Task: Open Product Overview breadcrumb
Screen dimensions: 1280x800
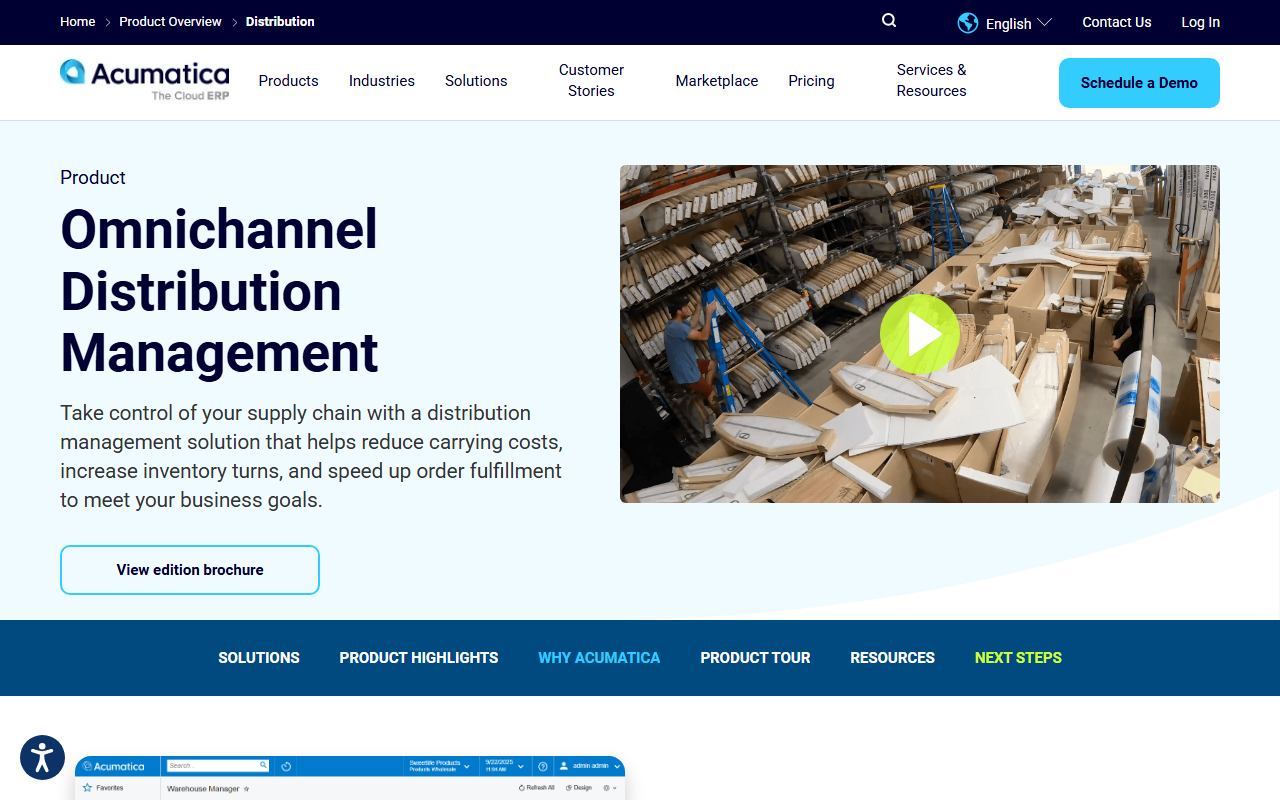Action: (170, 21)
